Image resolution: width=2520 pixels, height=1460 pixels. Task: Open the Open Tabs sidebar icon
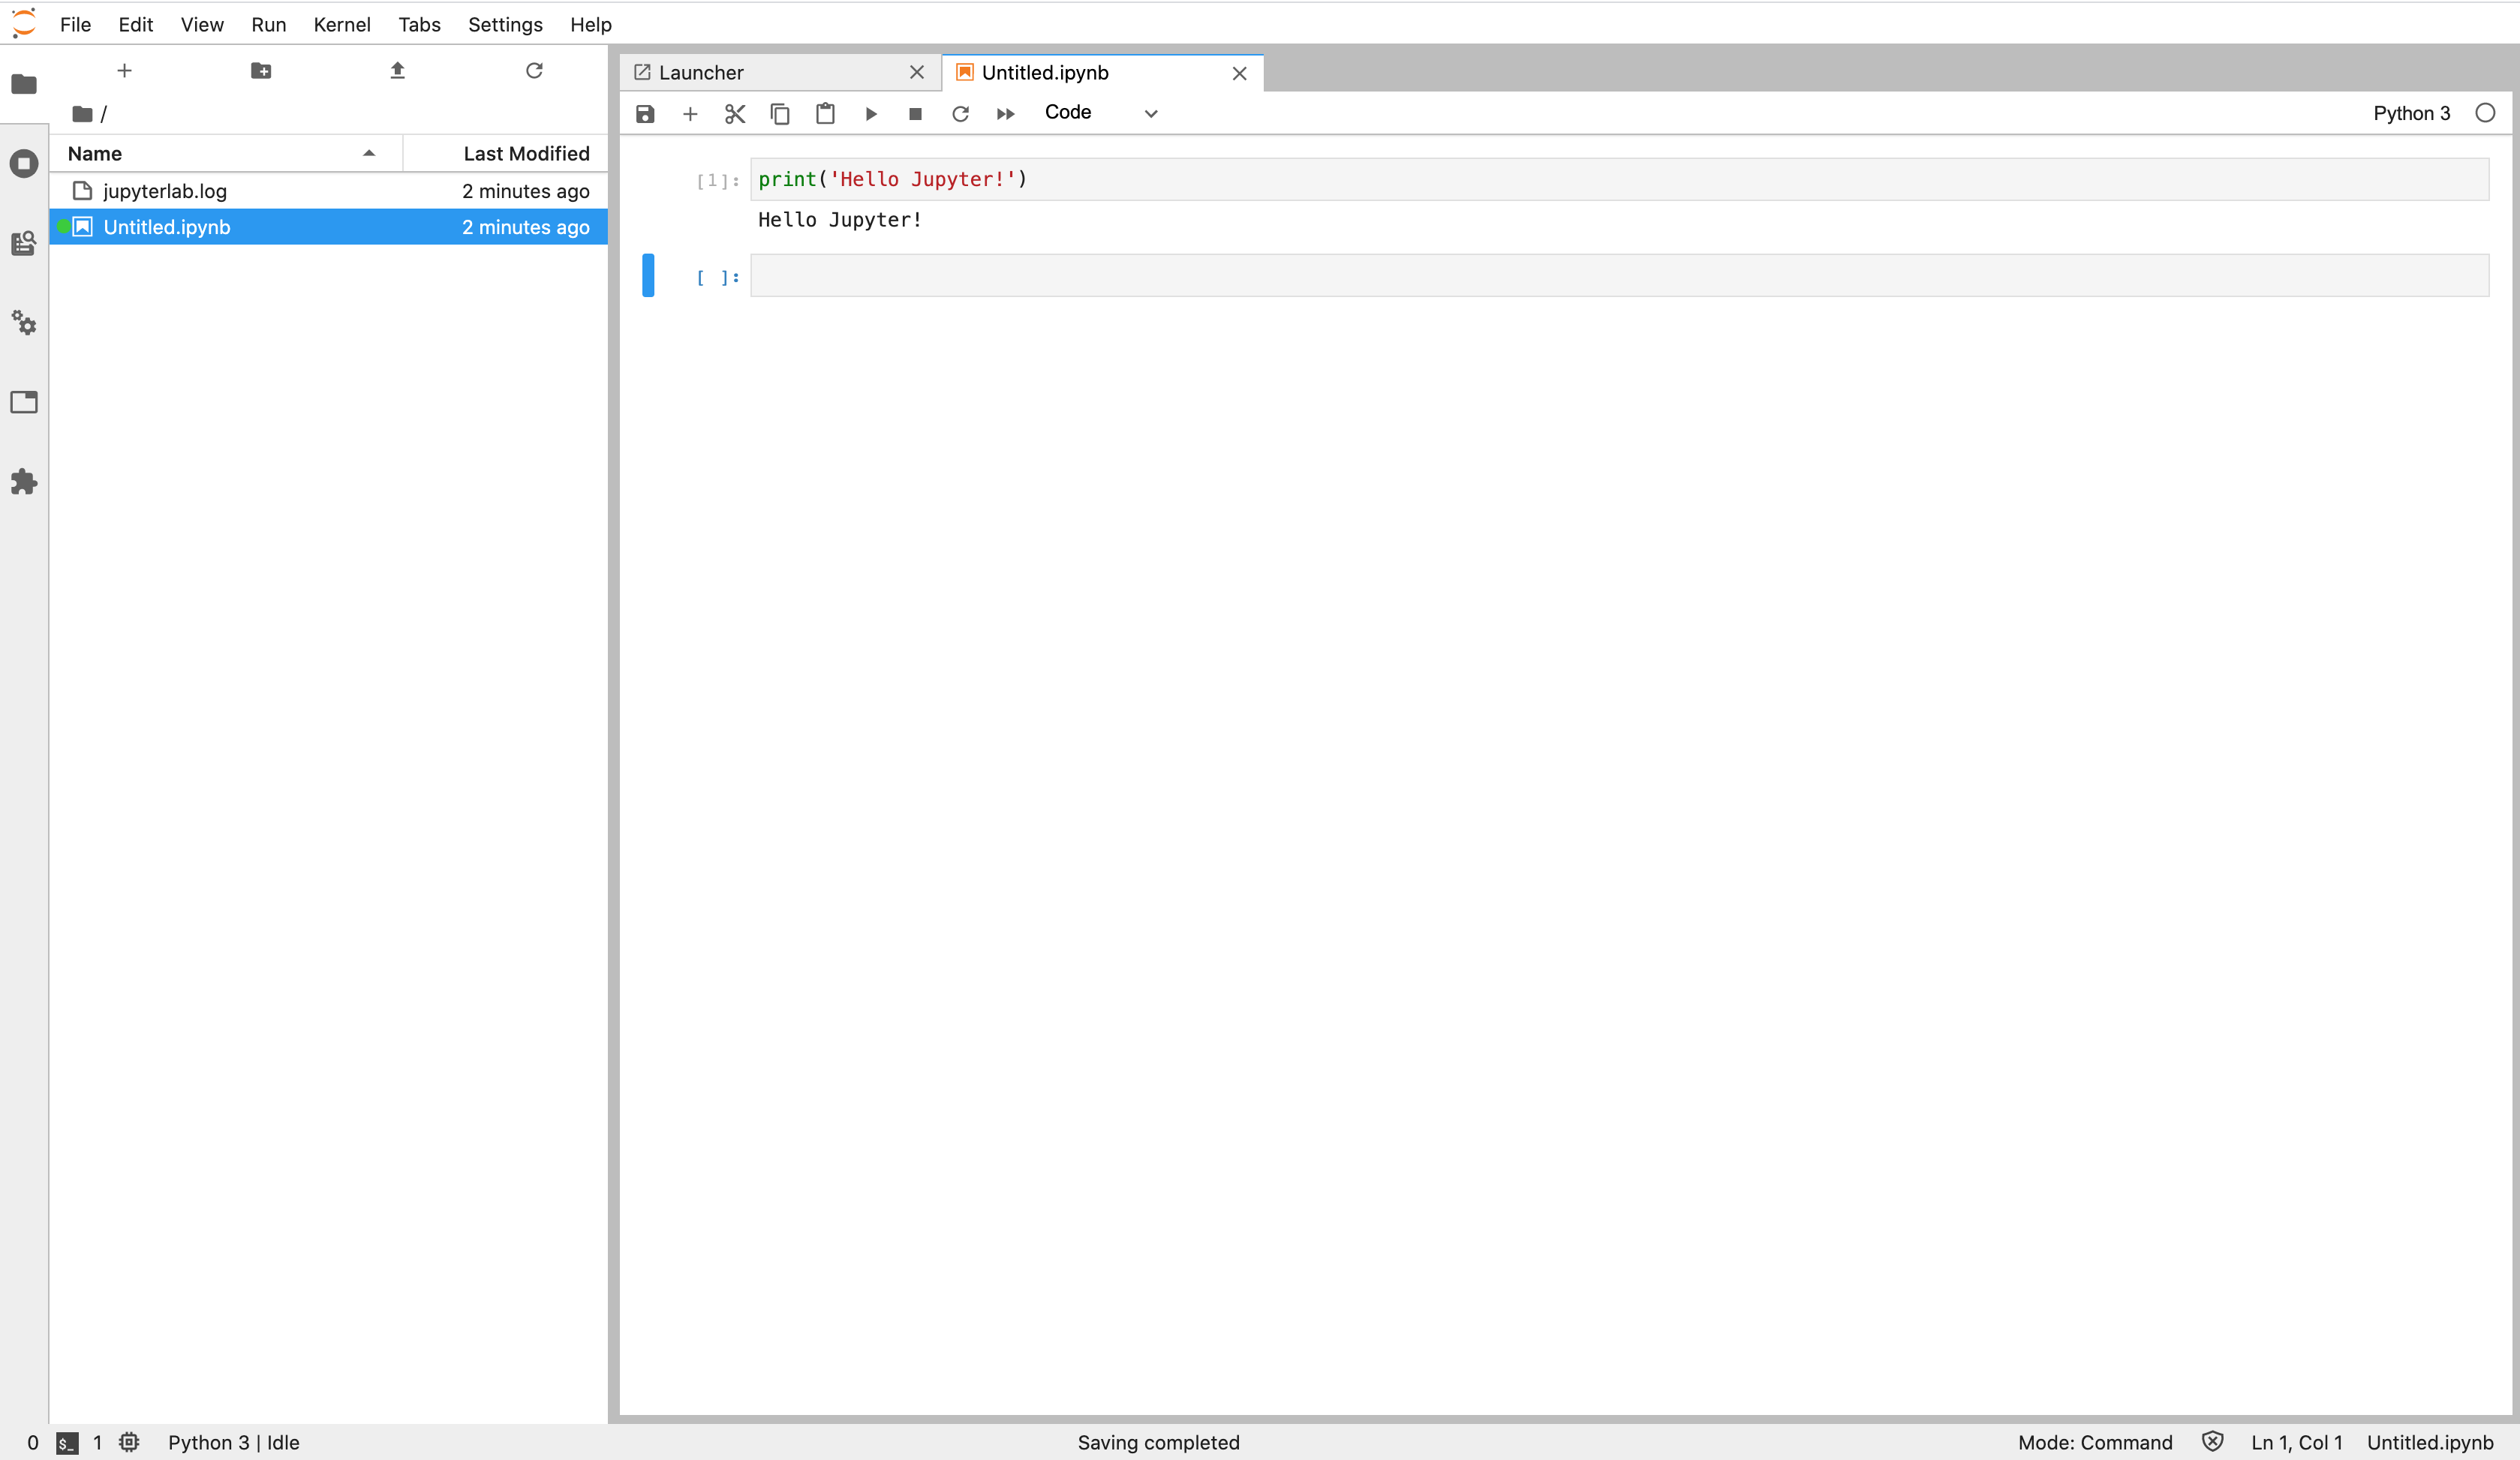click(x=24, y=402)
